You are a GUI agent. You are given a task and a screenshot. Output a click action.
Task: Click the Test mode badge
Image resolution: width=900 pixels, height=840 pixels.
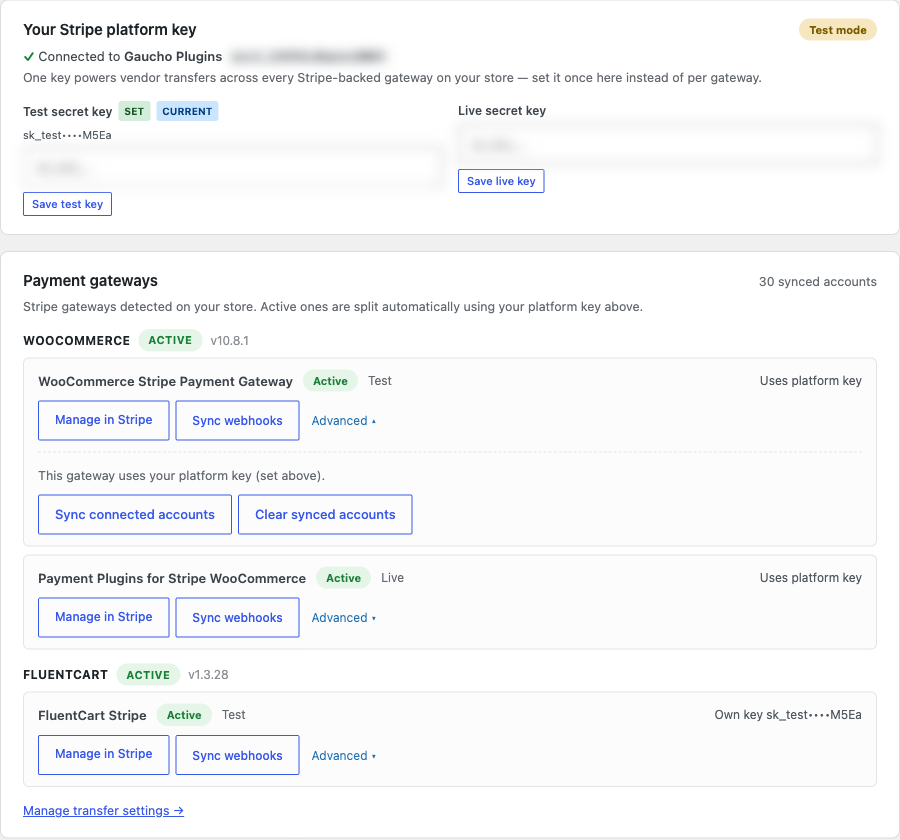pos(837,30)
